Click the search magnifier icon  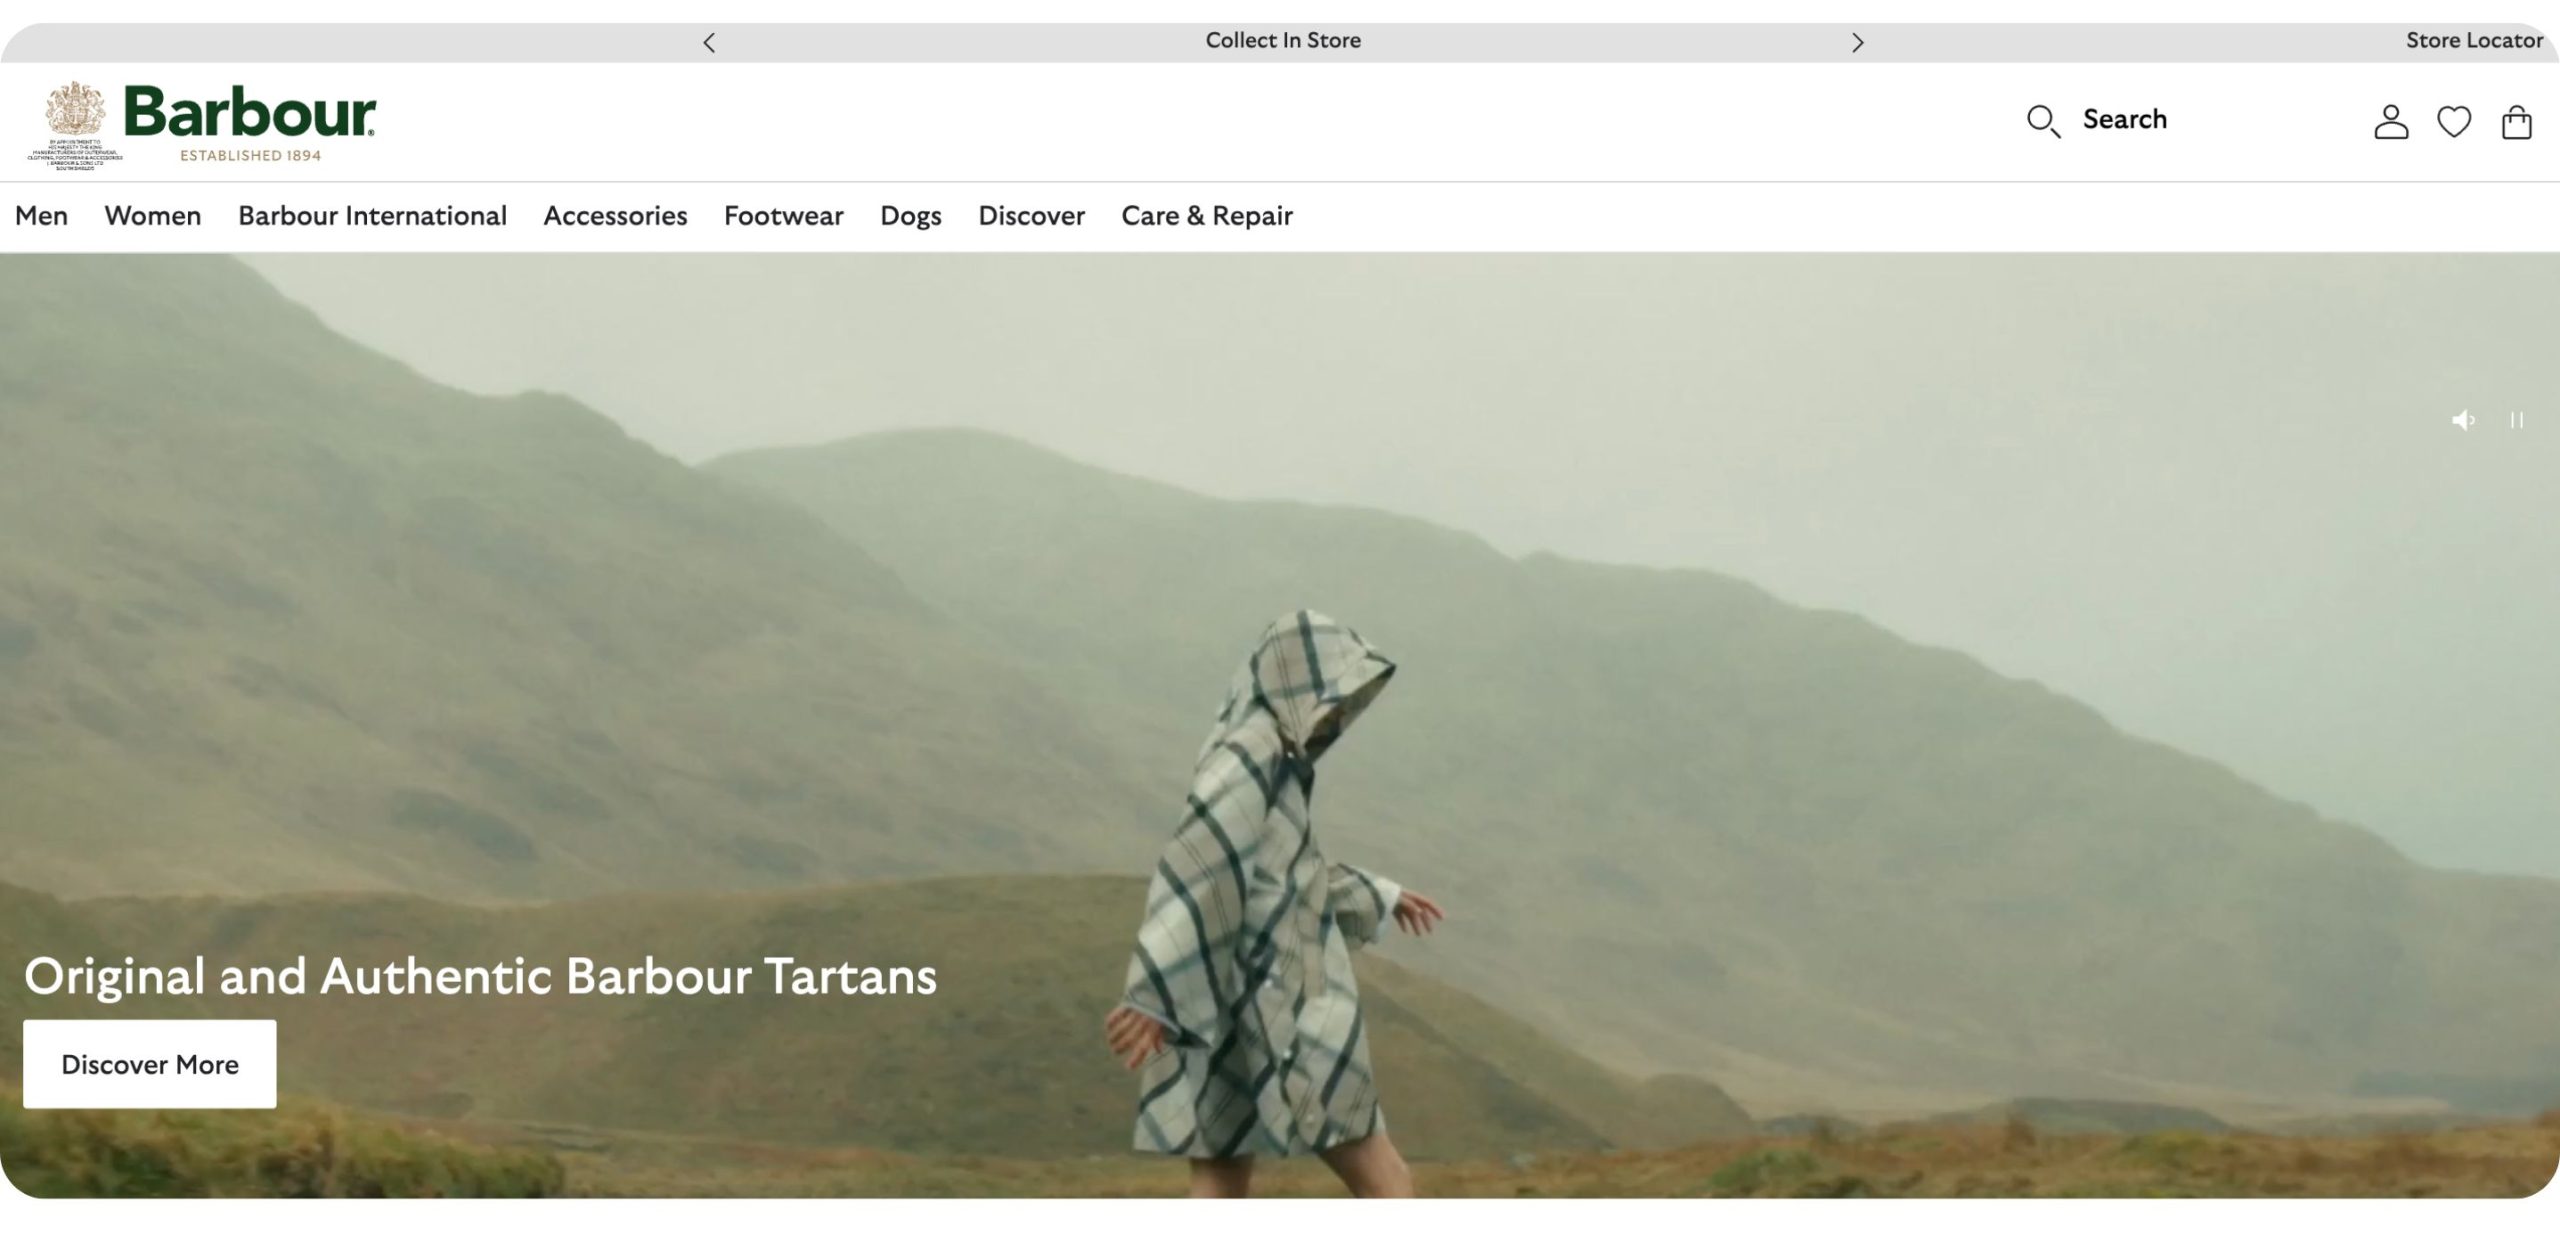click(2042, 121)
